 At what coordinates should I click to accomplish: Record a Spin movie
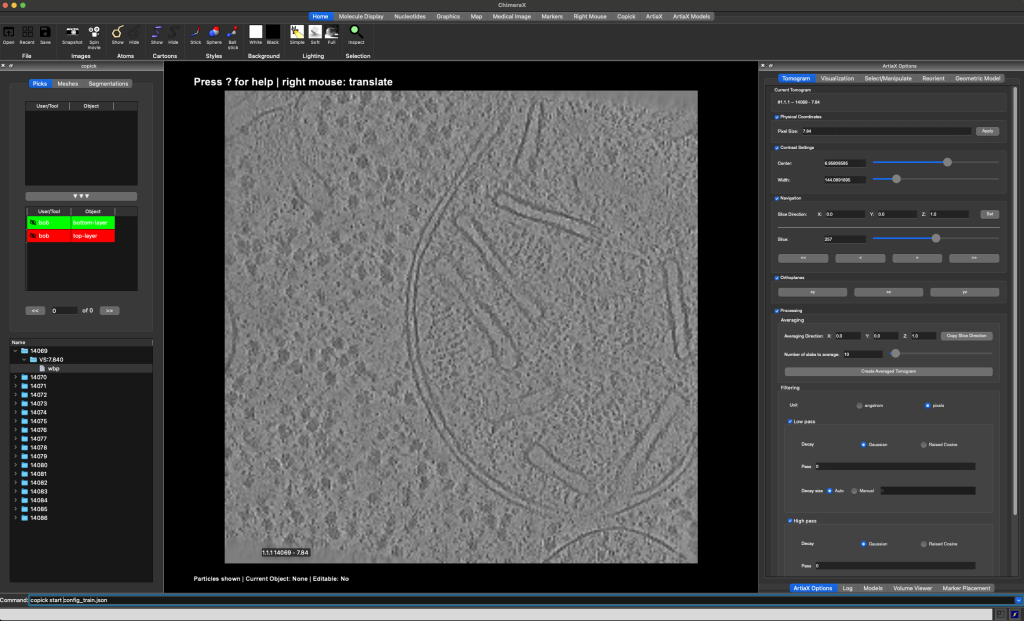(94, 37)
